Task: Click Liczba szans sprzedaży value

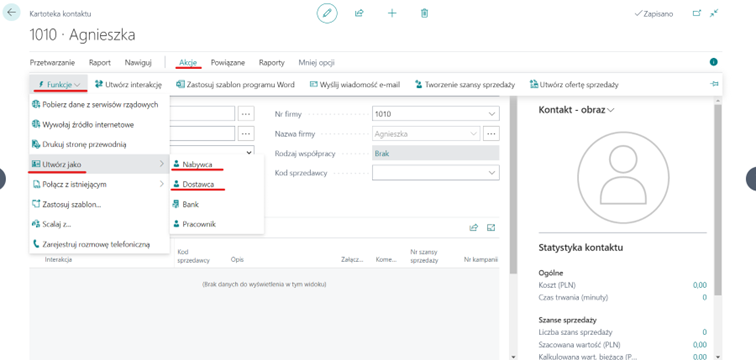Action: pyautogui.click(x=704, y=332)
